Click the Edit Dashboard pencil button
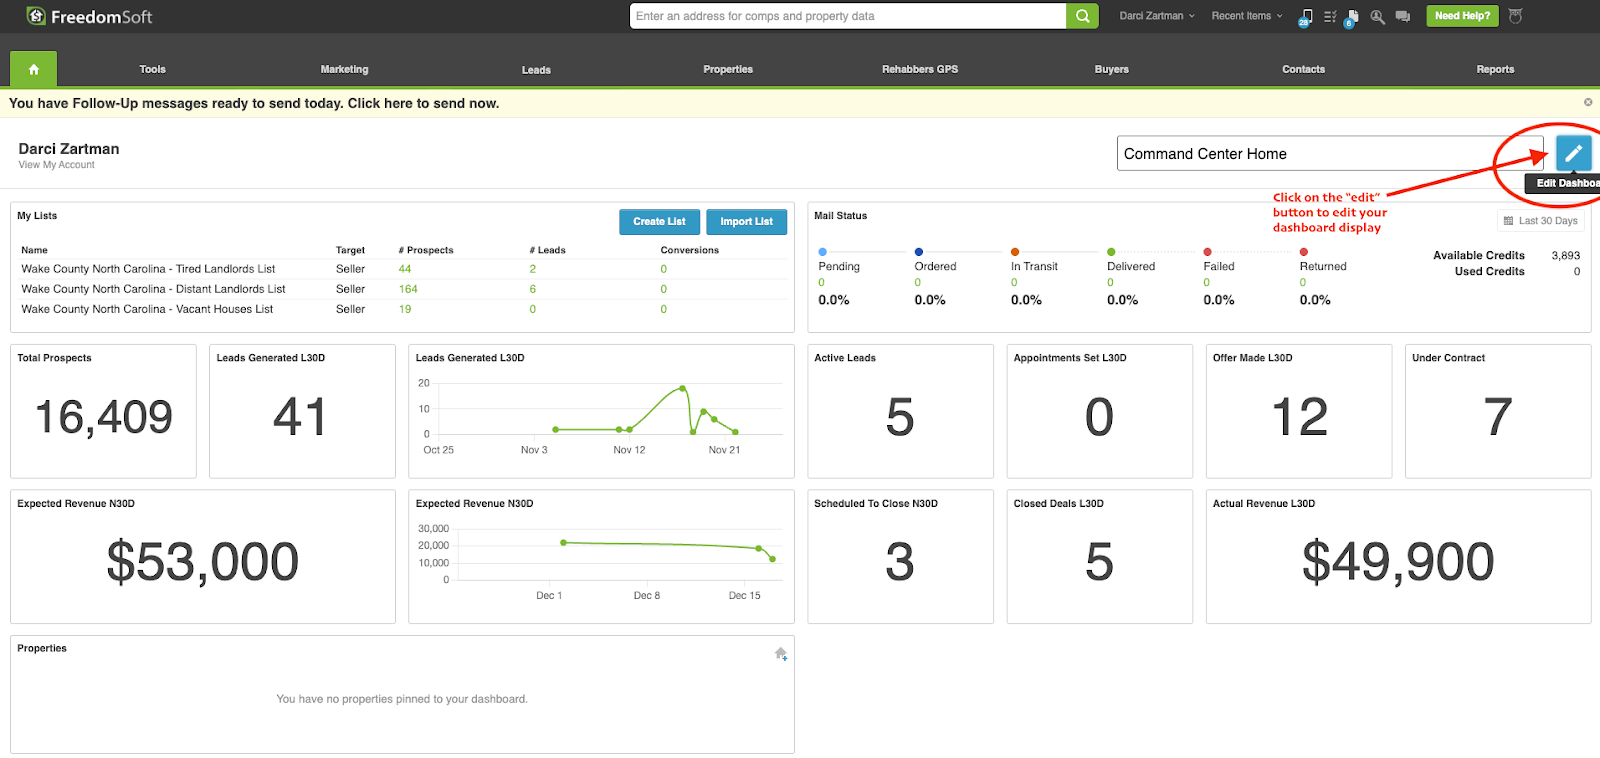 [x=1573, y=153]
